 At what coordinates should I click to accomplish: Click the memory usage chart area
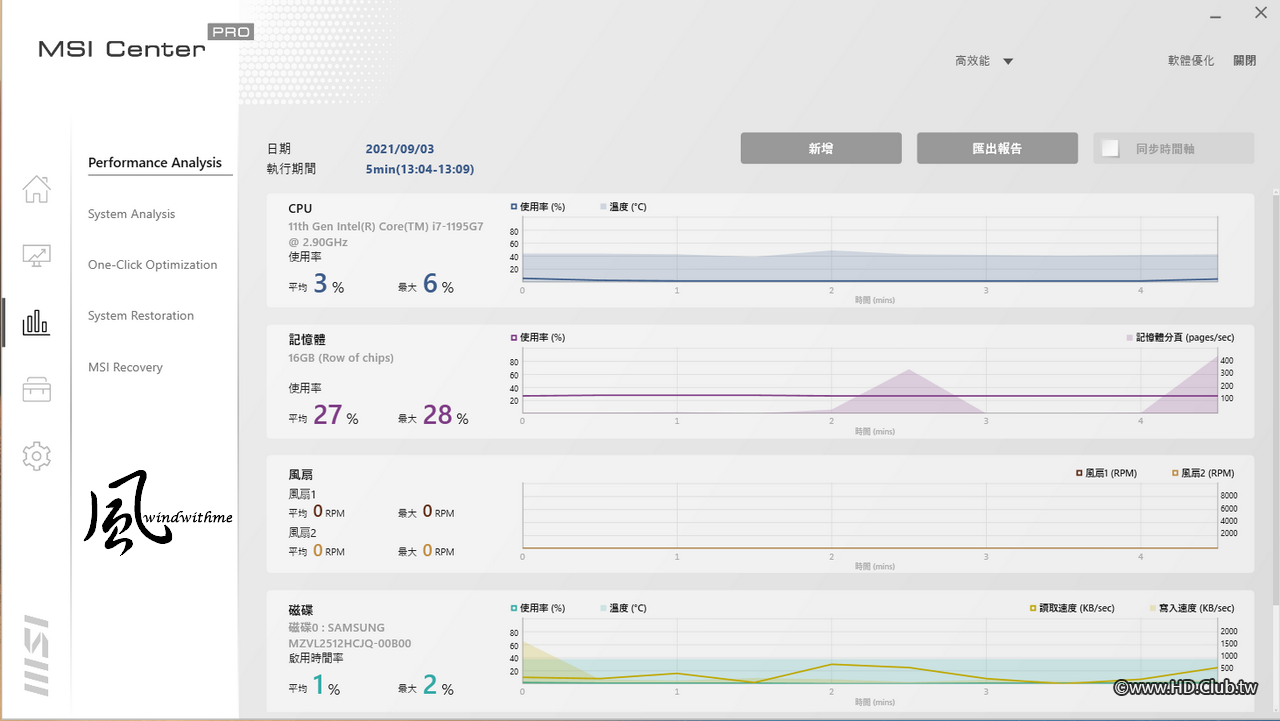pyautogui.click(x=870, y=380)
